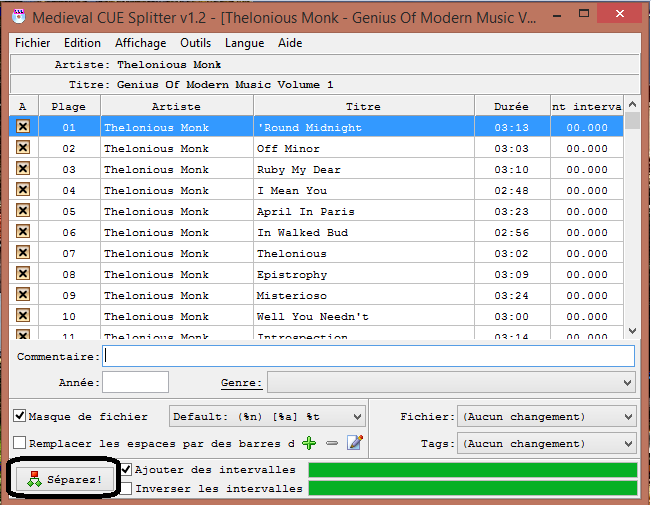Select the Epistrophy title cell
Screen dimensions: 651x505
tap(364, 274)
